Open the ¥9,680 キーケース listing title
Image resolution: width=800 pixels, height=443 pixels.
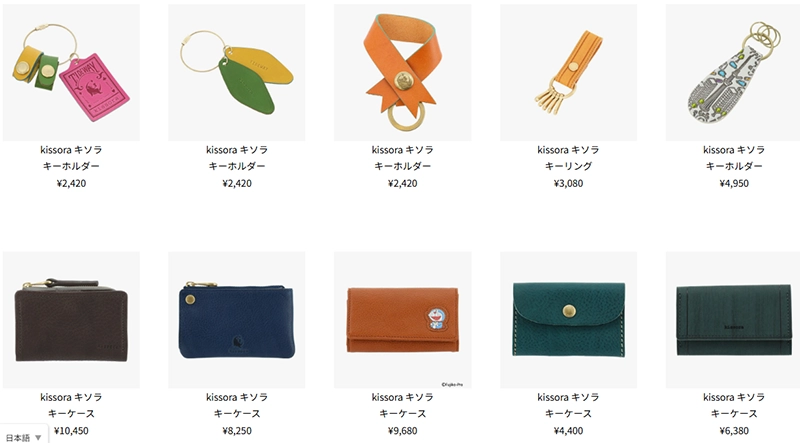coord(403,413)
